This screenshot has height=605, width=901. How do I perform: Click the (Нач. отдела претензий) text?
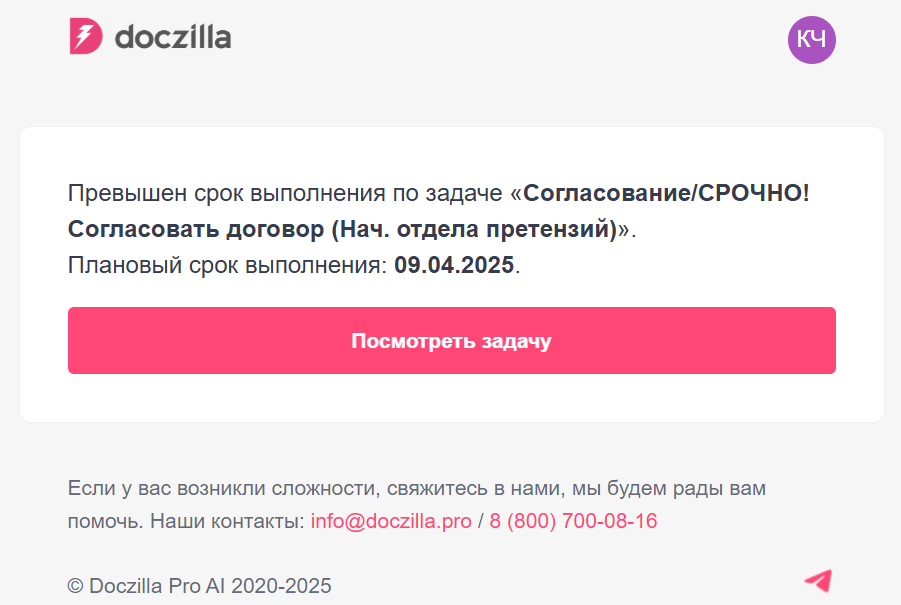point(472,229)
